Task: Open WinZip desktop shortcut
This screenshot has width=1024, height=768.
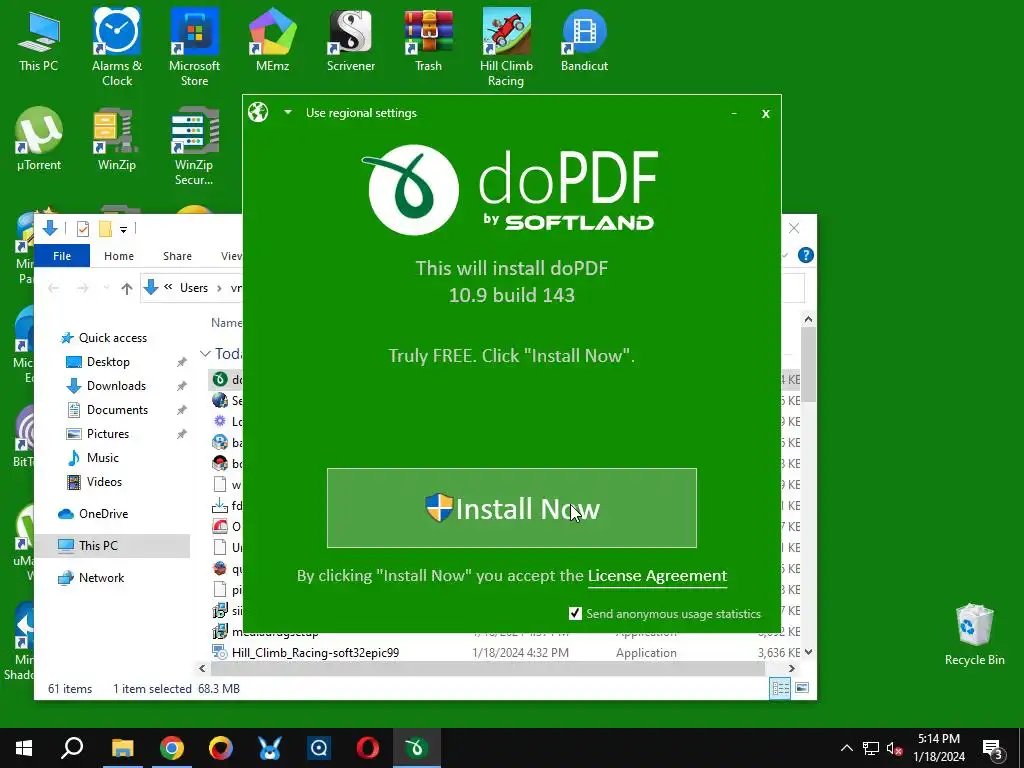Action: point(116,138)
